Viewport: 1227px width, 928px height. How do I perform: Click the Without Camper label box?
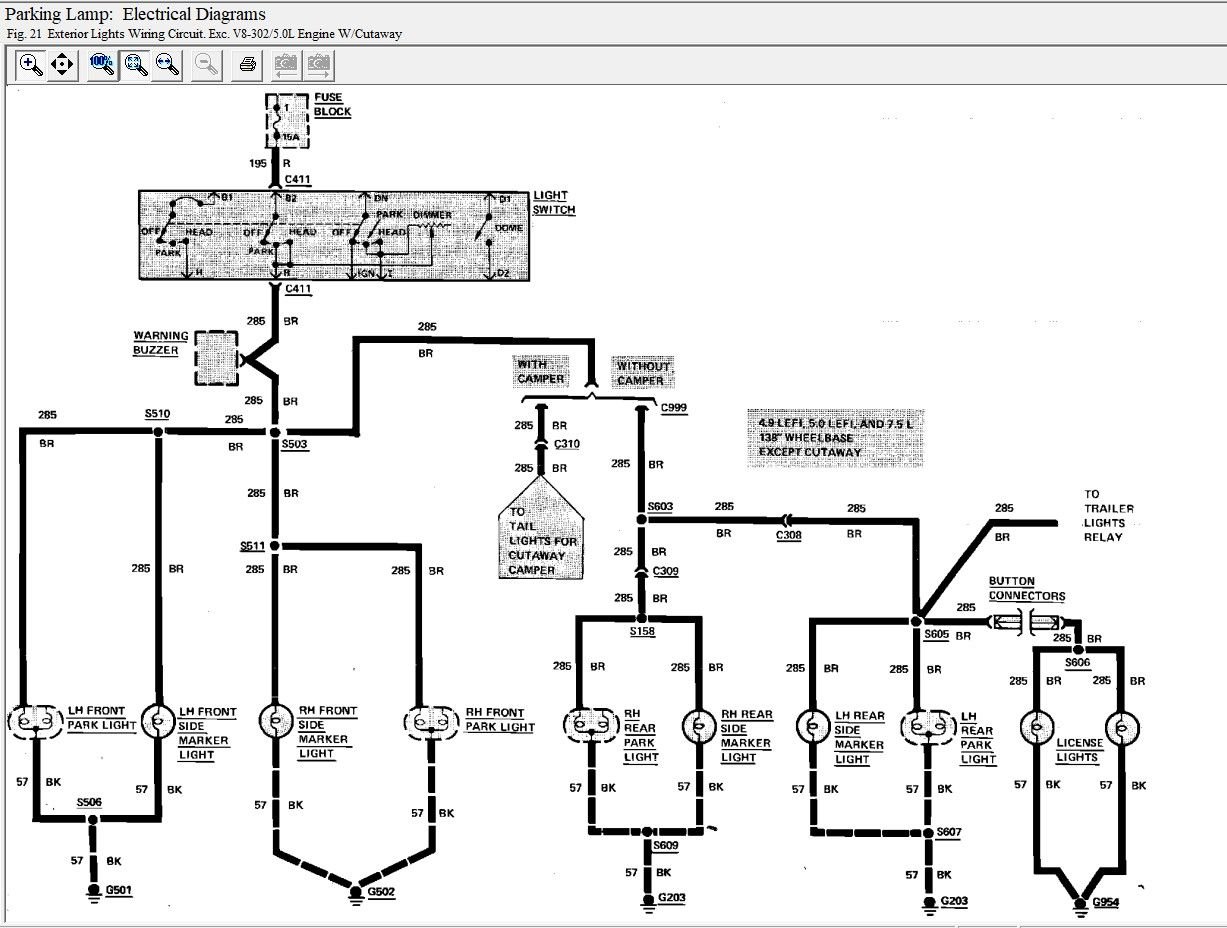(641, 373)
